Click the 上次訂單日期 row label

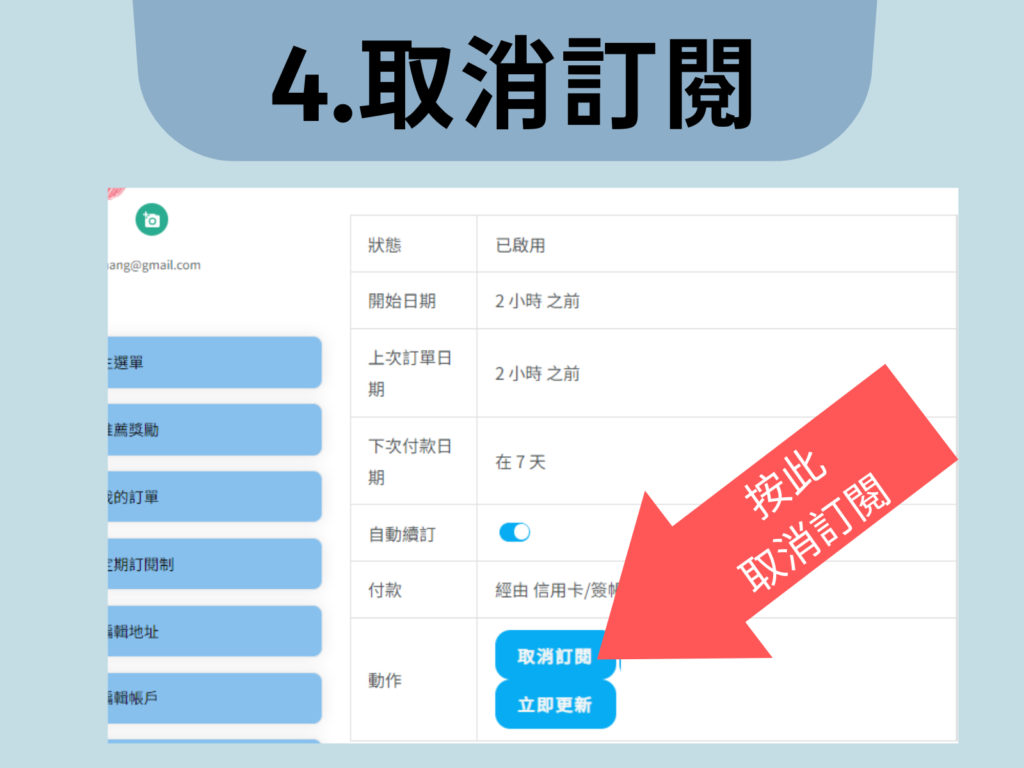tap(410, 373)
